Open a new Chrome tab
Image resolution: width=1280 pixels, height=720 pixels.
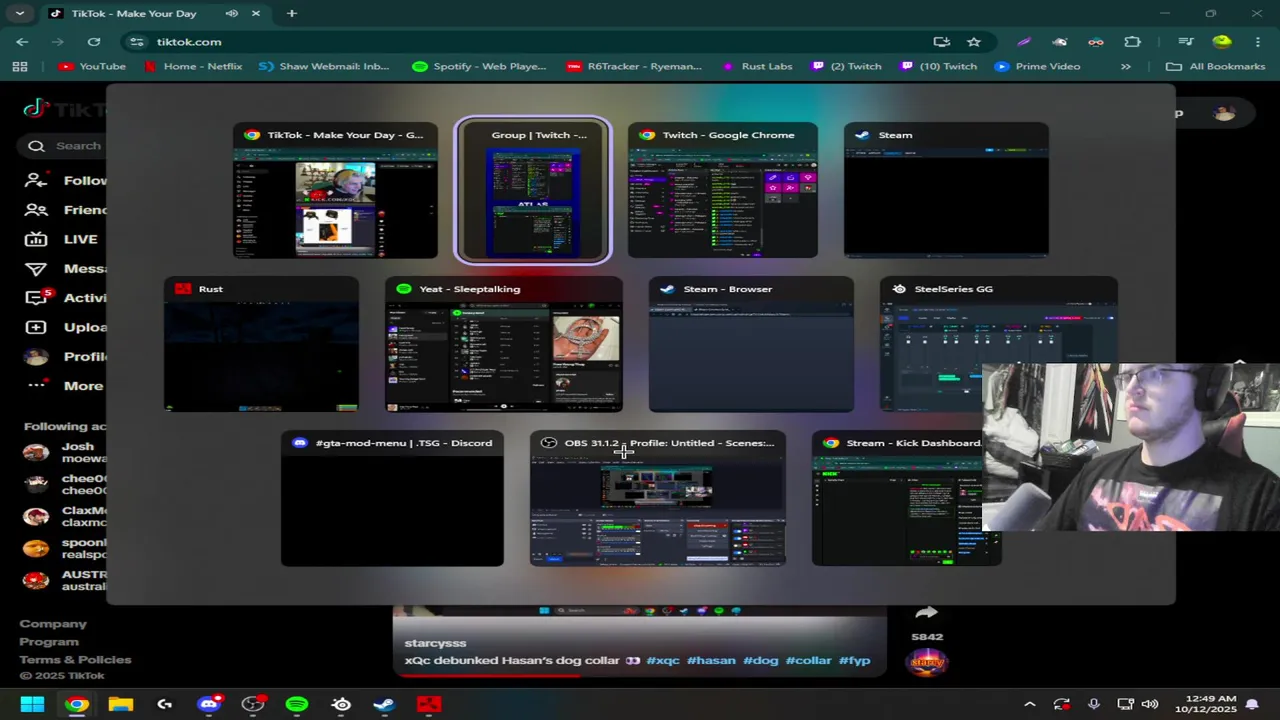point(292,14)
